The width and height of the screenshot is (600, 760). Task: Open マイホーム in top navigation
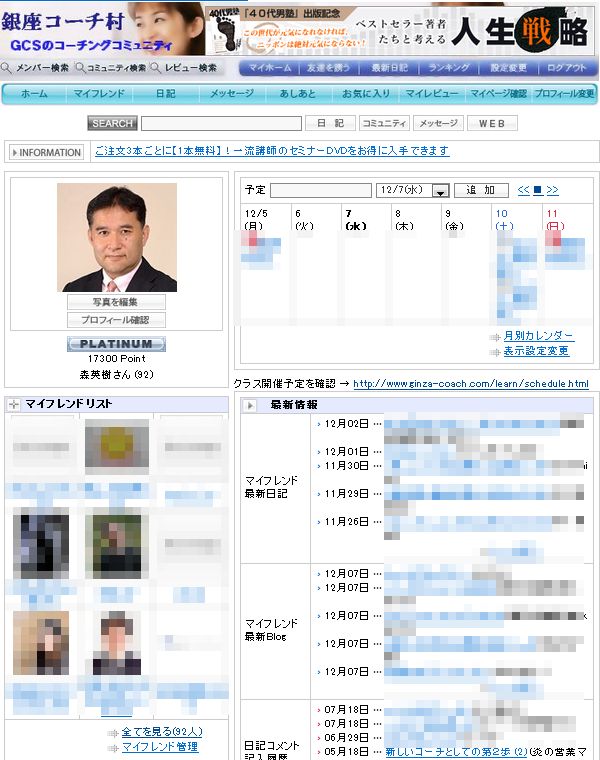pyautogui.click(x=269, y=68)
